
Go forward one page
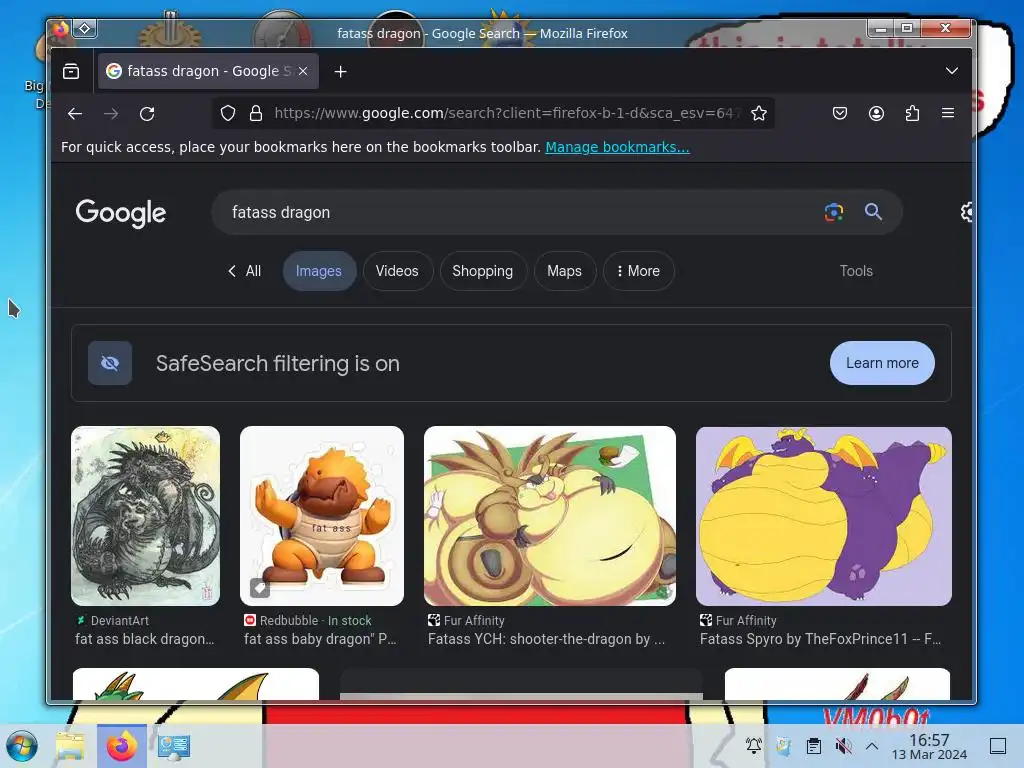[111, 114]
